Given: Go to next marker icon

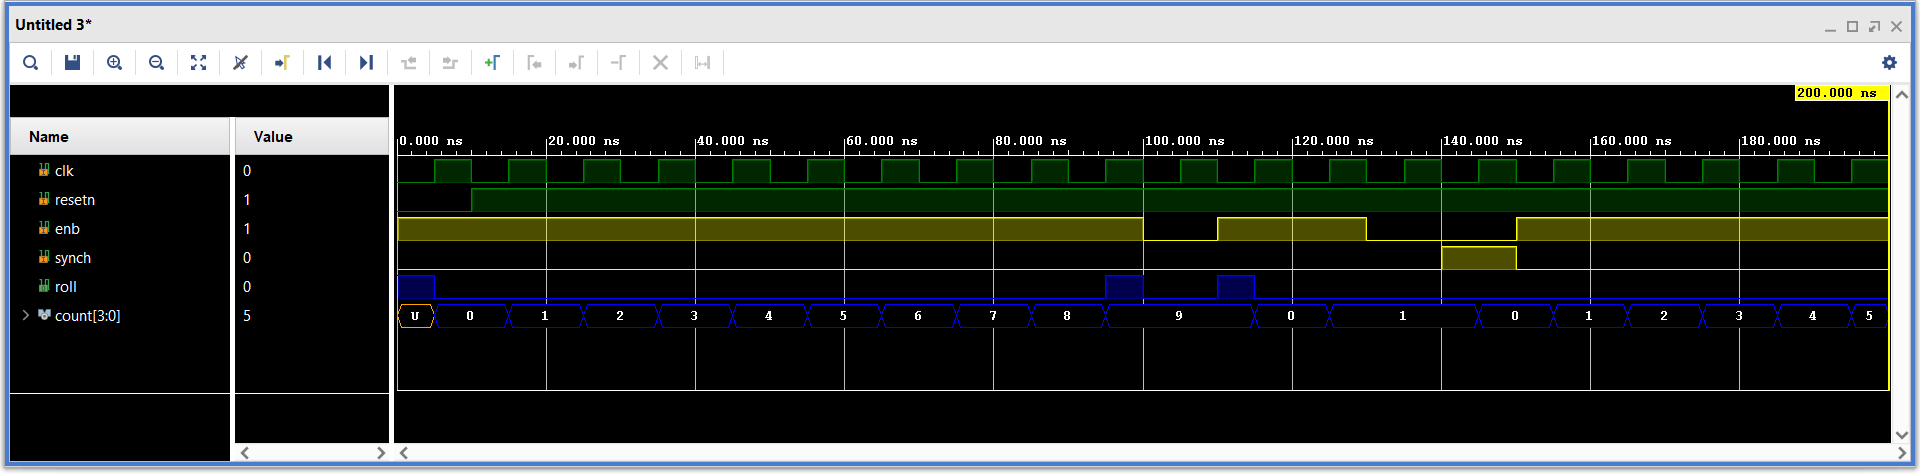Looking at the screenshot, I should [577, 62].
